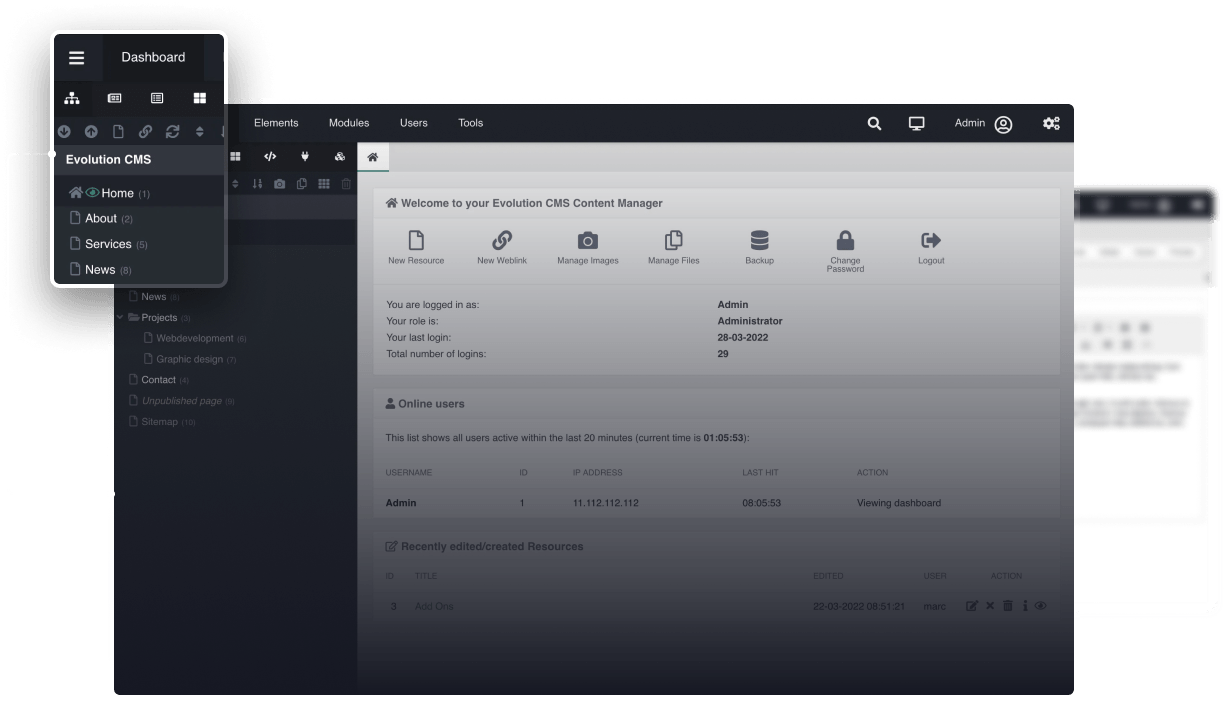This screenshot has width=1226, height=701.
Task: Open the Modules menu
Action: (x=349, y=123)
